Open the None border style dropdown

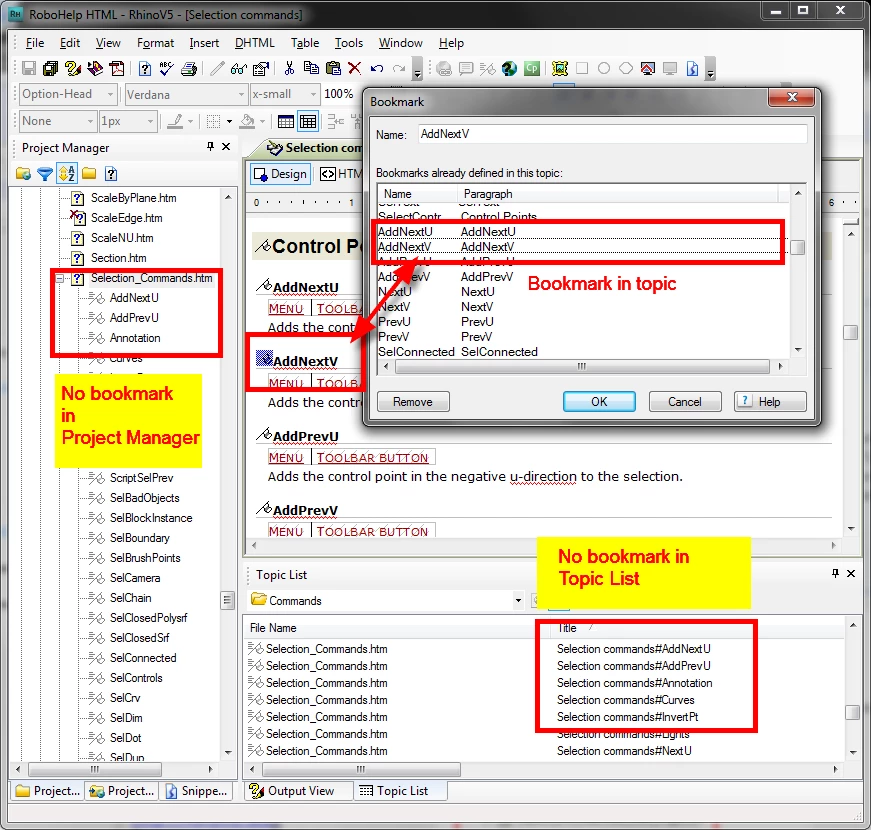[x=90, y=121]
